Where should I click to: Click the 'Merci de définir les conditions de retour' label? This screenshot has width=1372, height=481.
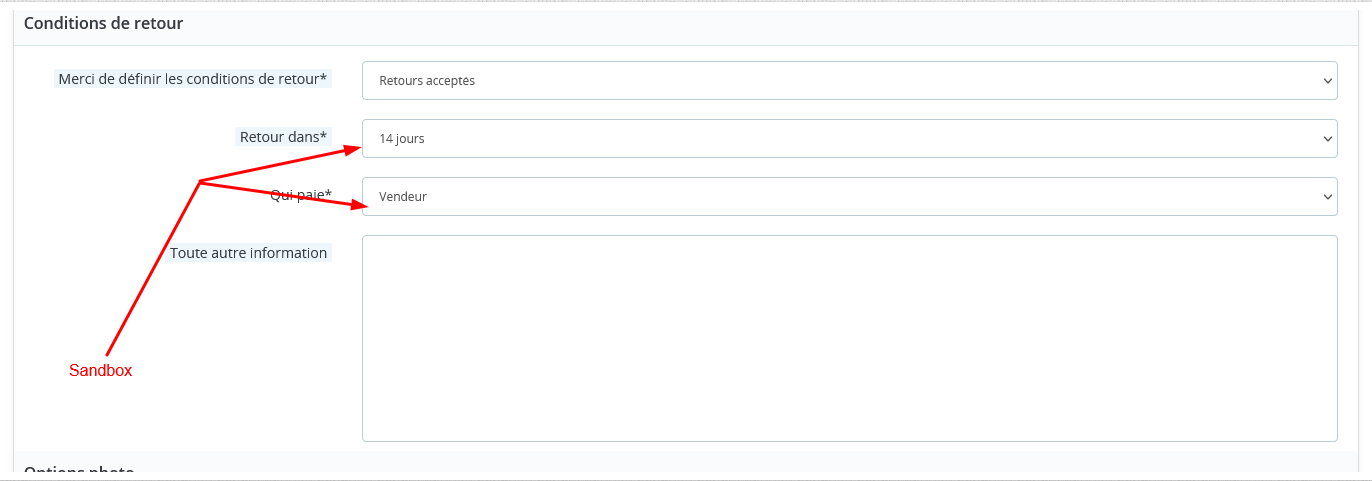[x=193, y=79]
